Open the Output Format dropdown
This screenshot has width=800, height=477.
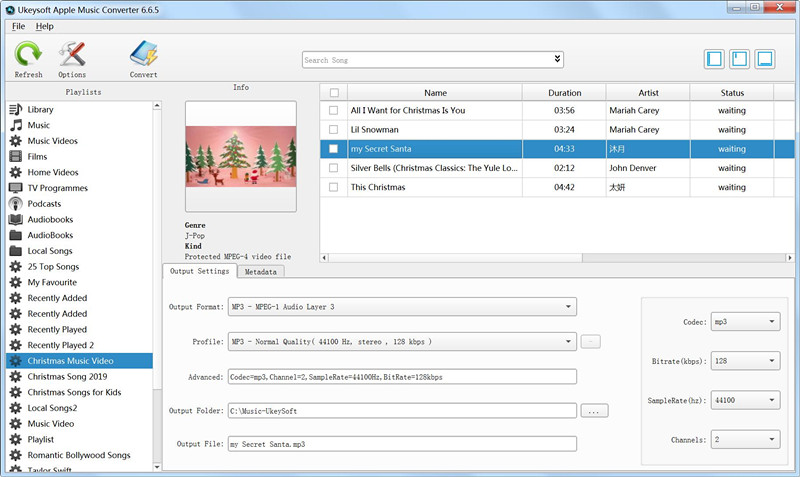(x=402, y=307)
